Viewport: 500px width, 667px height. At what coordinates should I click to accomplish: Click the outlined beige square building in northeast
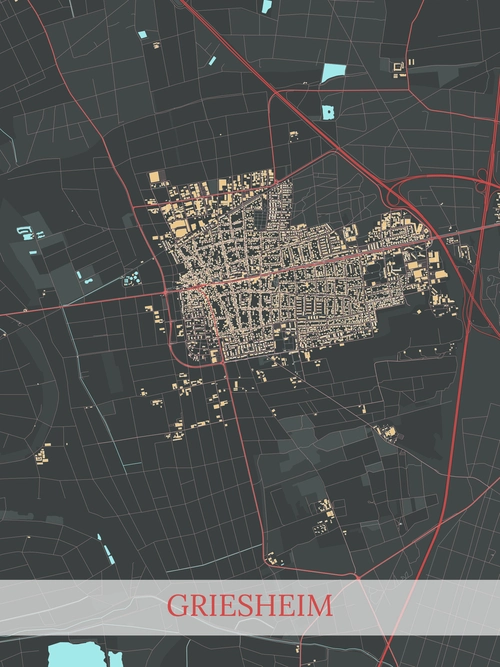399,66
